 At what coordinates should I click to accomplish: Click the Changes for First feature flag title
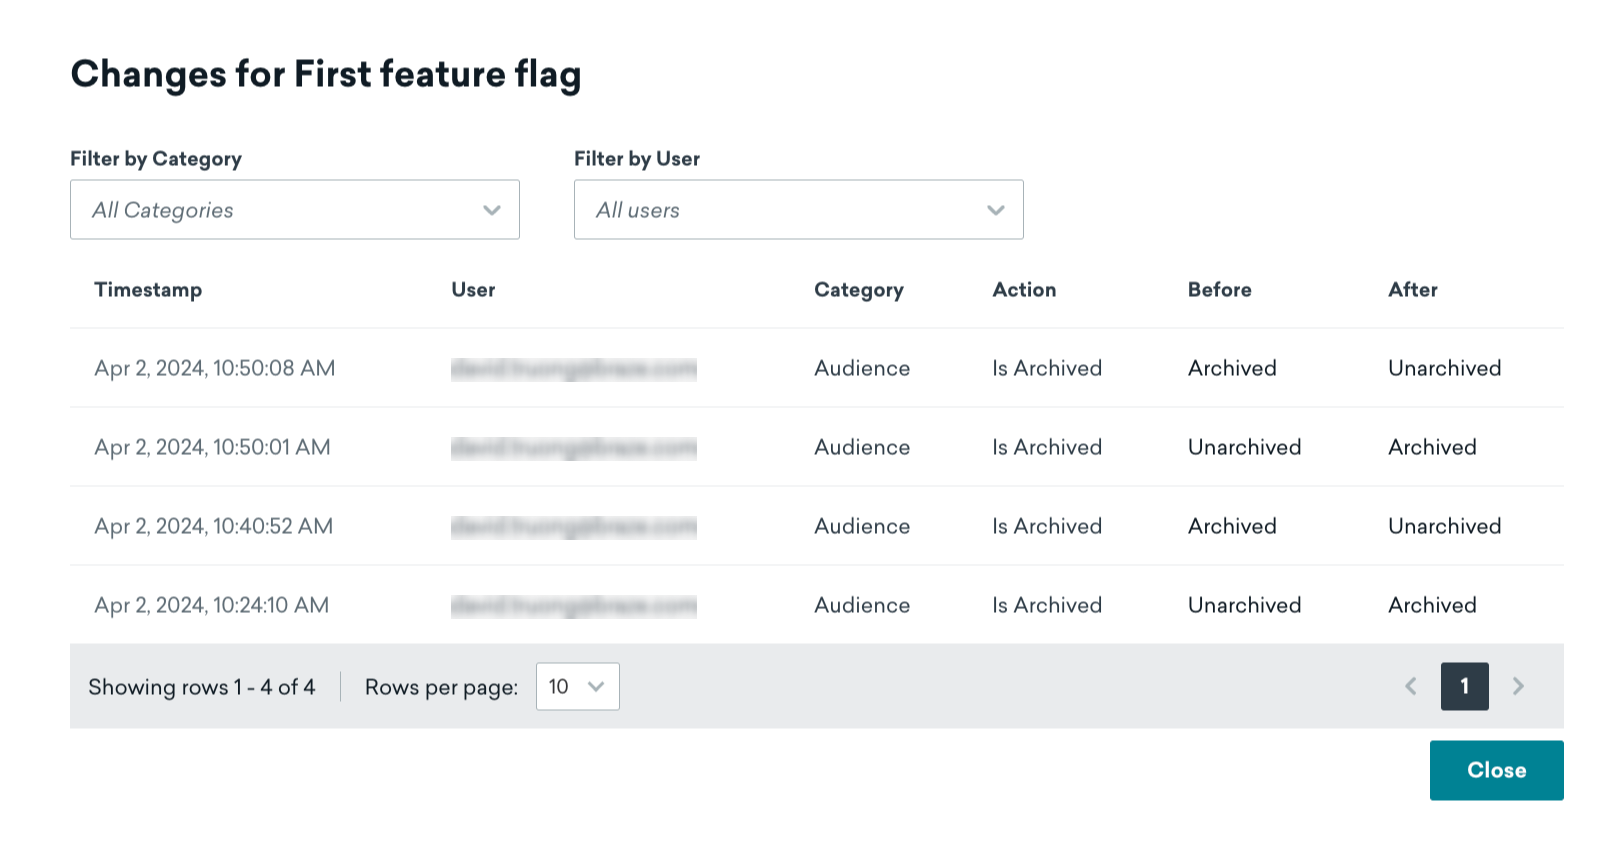tap(326, 75)
